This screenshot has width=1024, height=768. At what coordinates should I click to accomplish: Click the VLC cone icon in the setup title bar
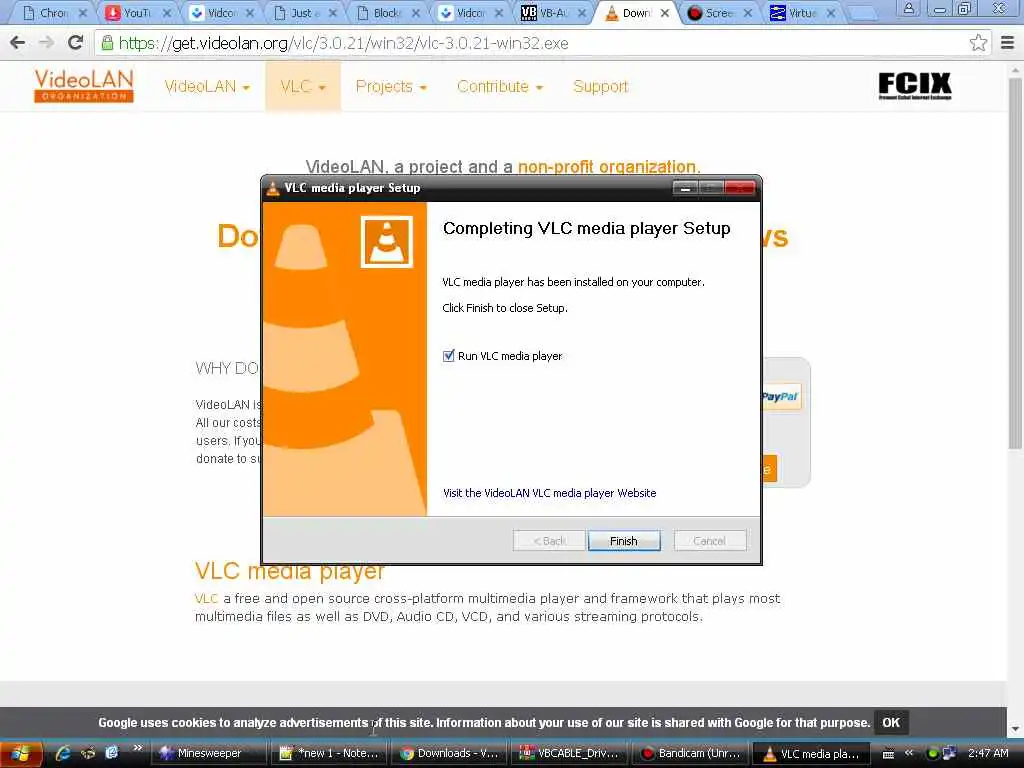[273, 188]
